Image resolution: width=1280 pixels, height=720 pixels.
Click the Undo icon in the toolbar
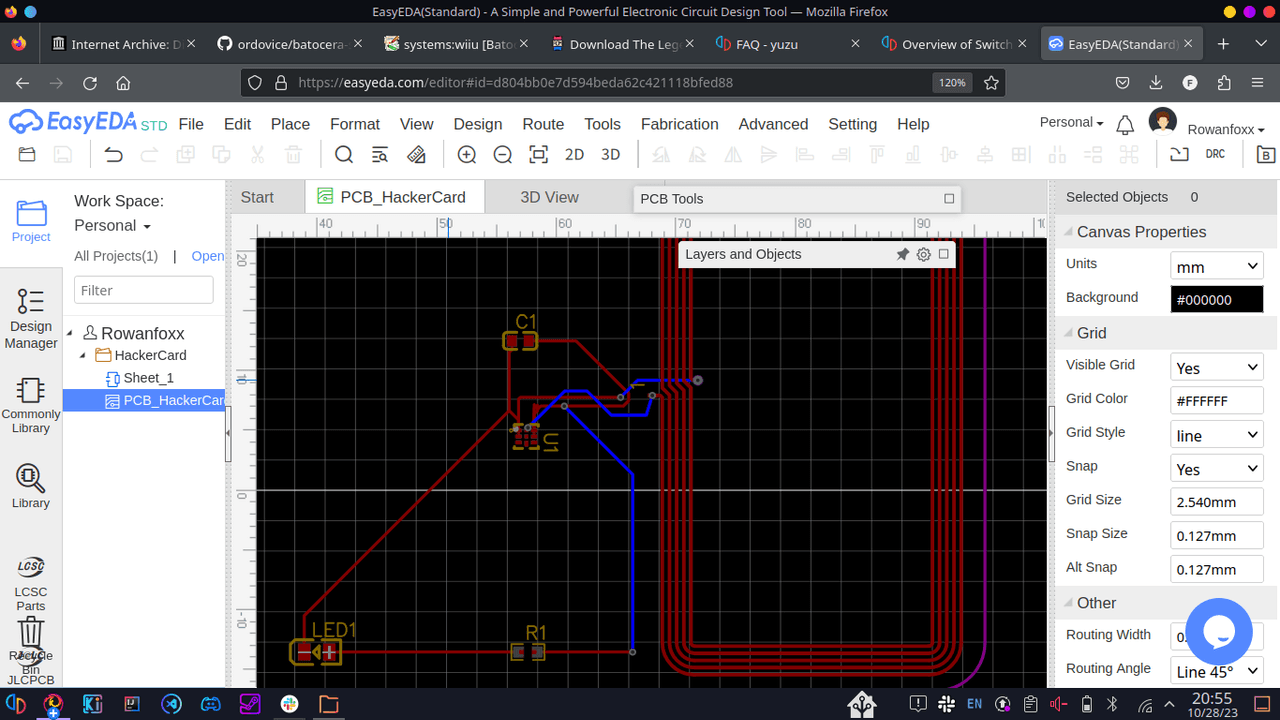[113, 155]
